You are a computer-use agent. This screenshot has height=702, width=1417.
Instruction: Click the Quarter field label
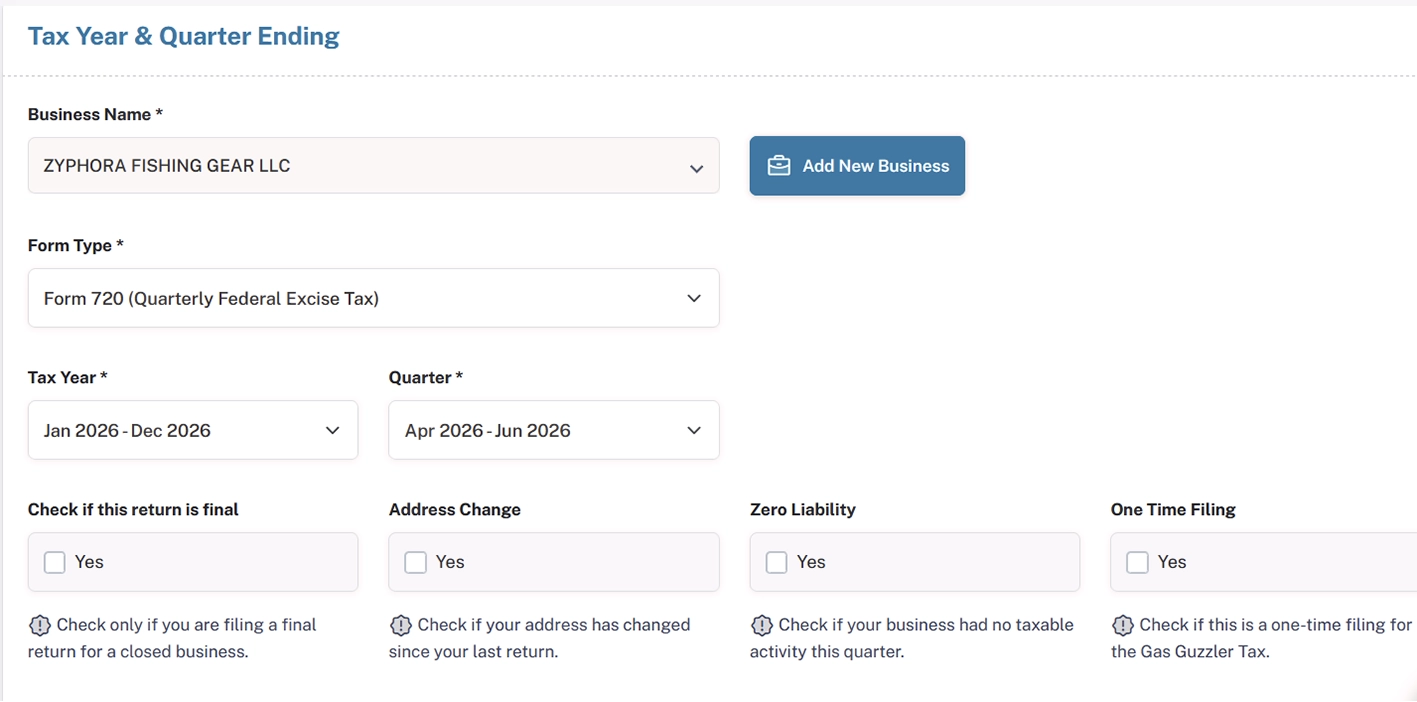pos(426,377)
